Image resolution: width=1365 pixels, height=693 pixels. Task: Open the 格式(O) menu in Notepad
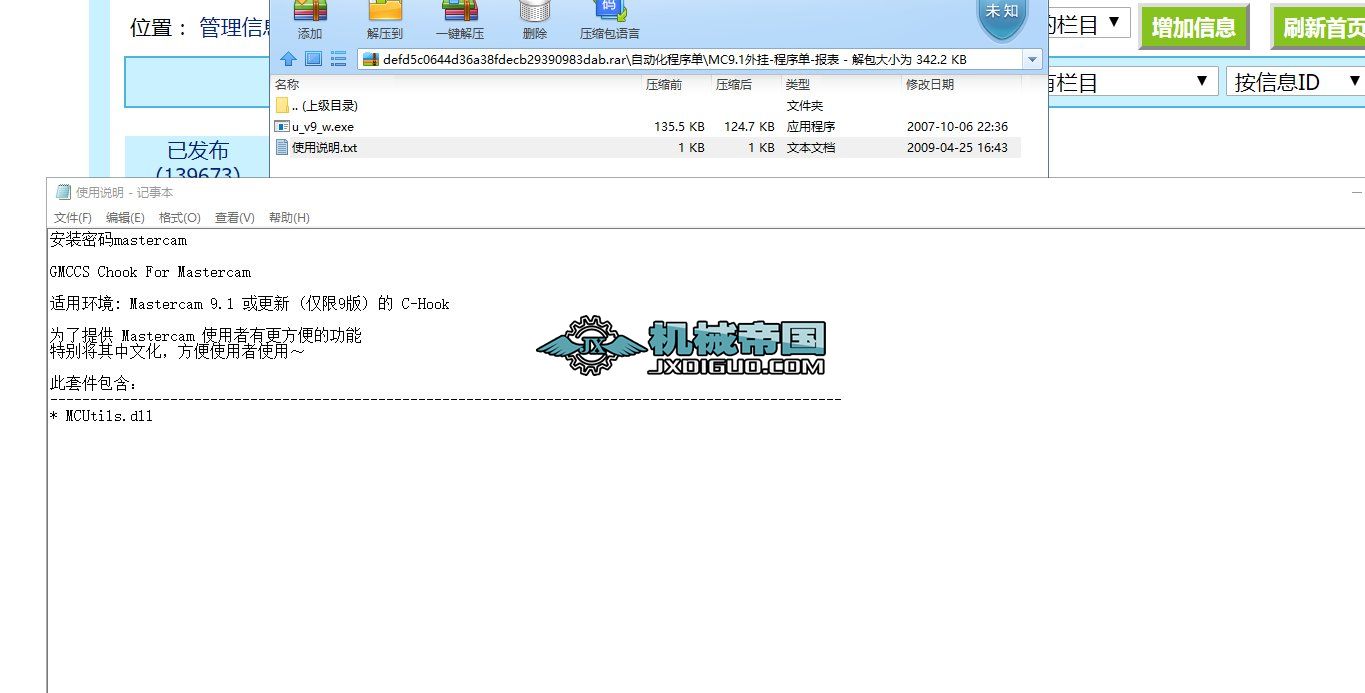(180, 217)
